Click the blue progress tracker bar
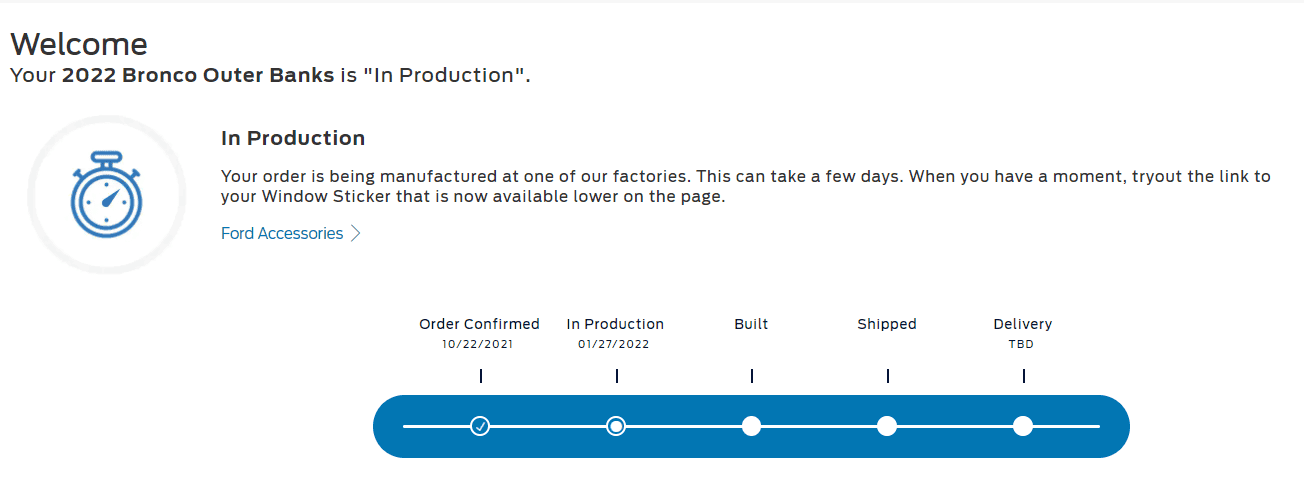1304x480 pixels. point(751,427)
